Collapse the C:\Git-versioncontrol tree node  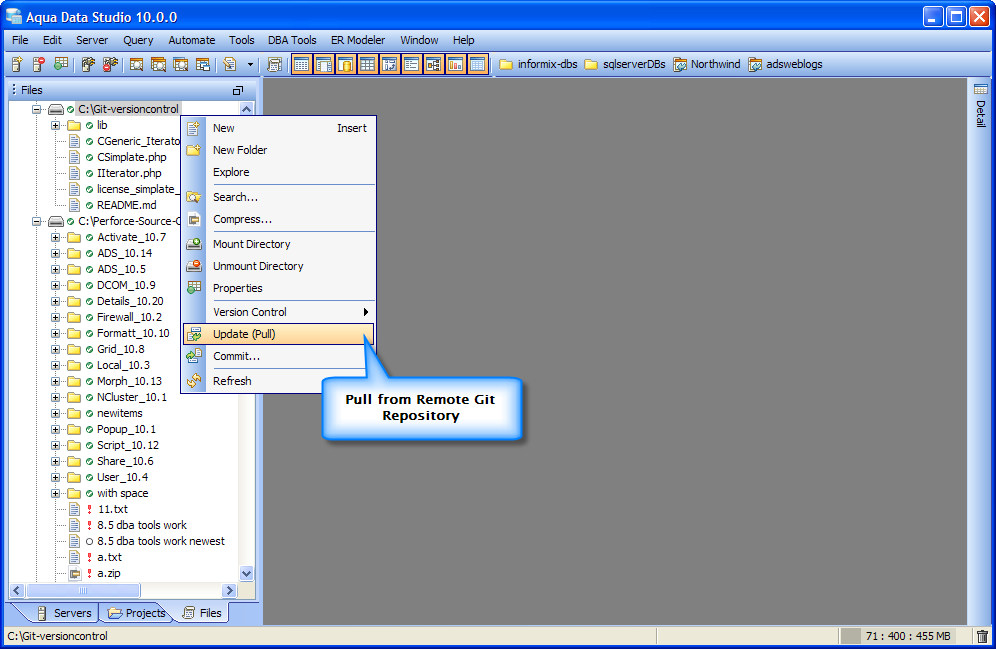[x=37, y=109]
